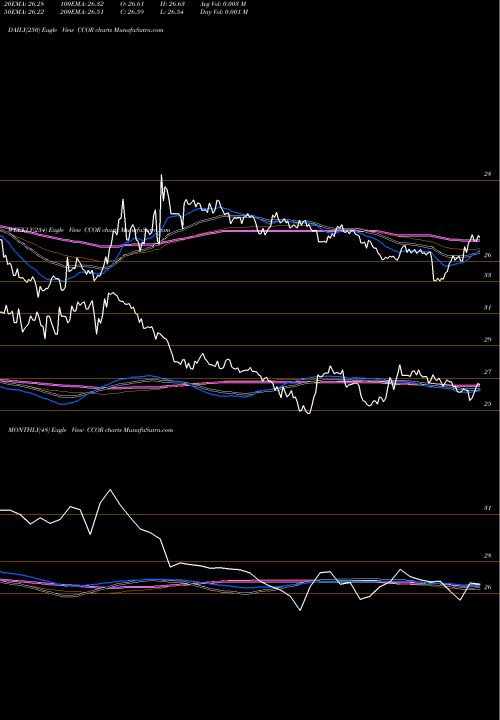Click the 28 price label on daily chart
The image size is (500, 720).
(487, 174)
